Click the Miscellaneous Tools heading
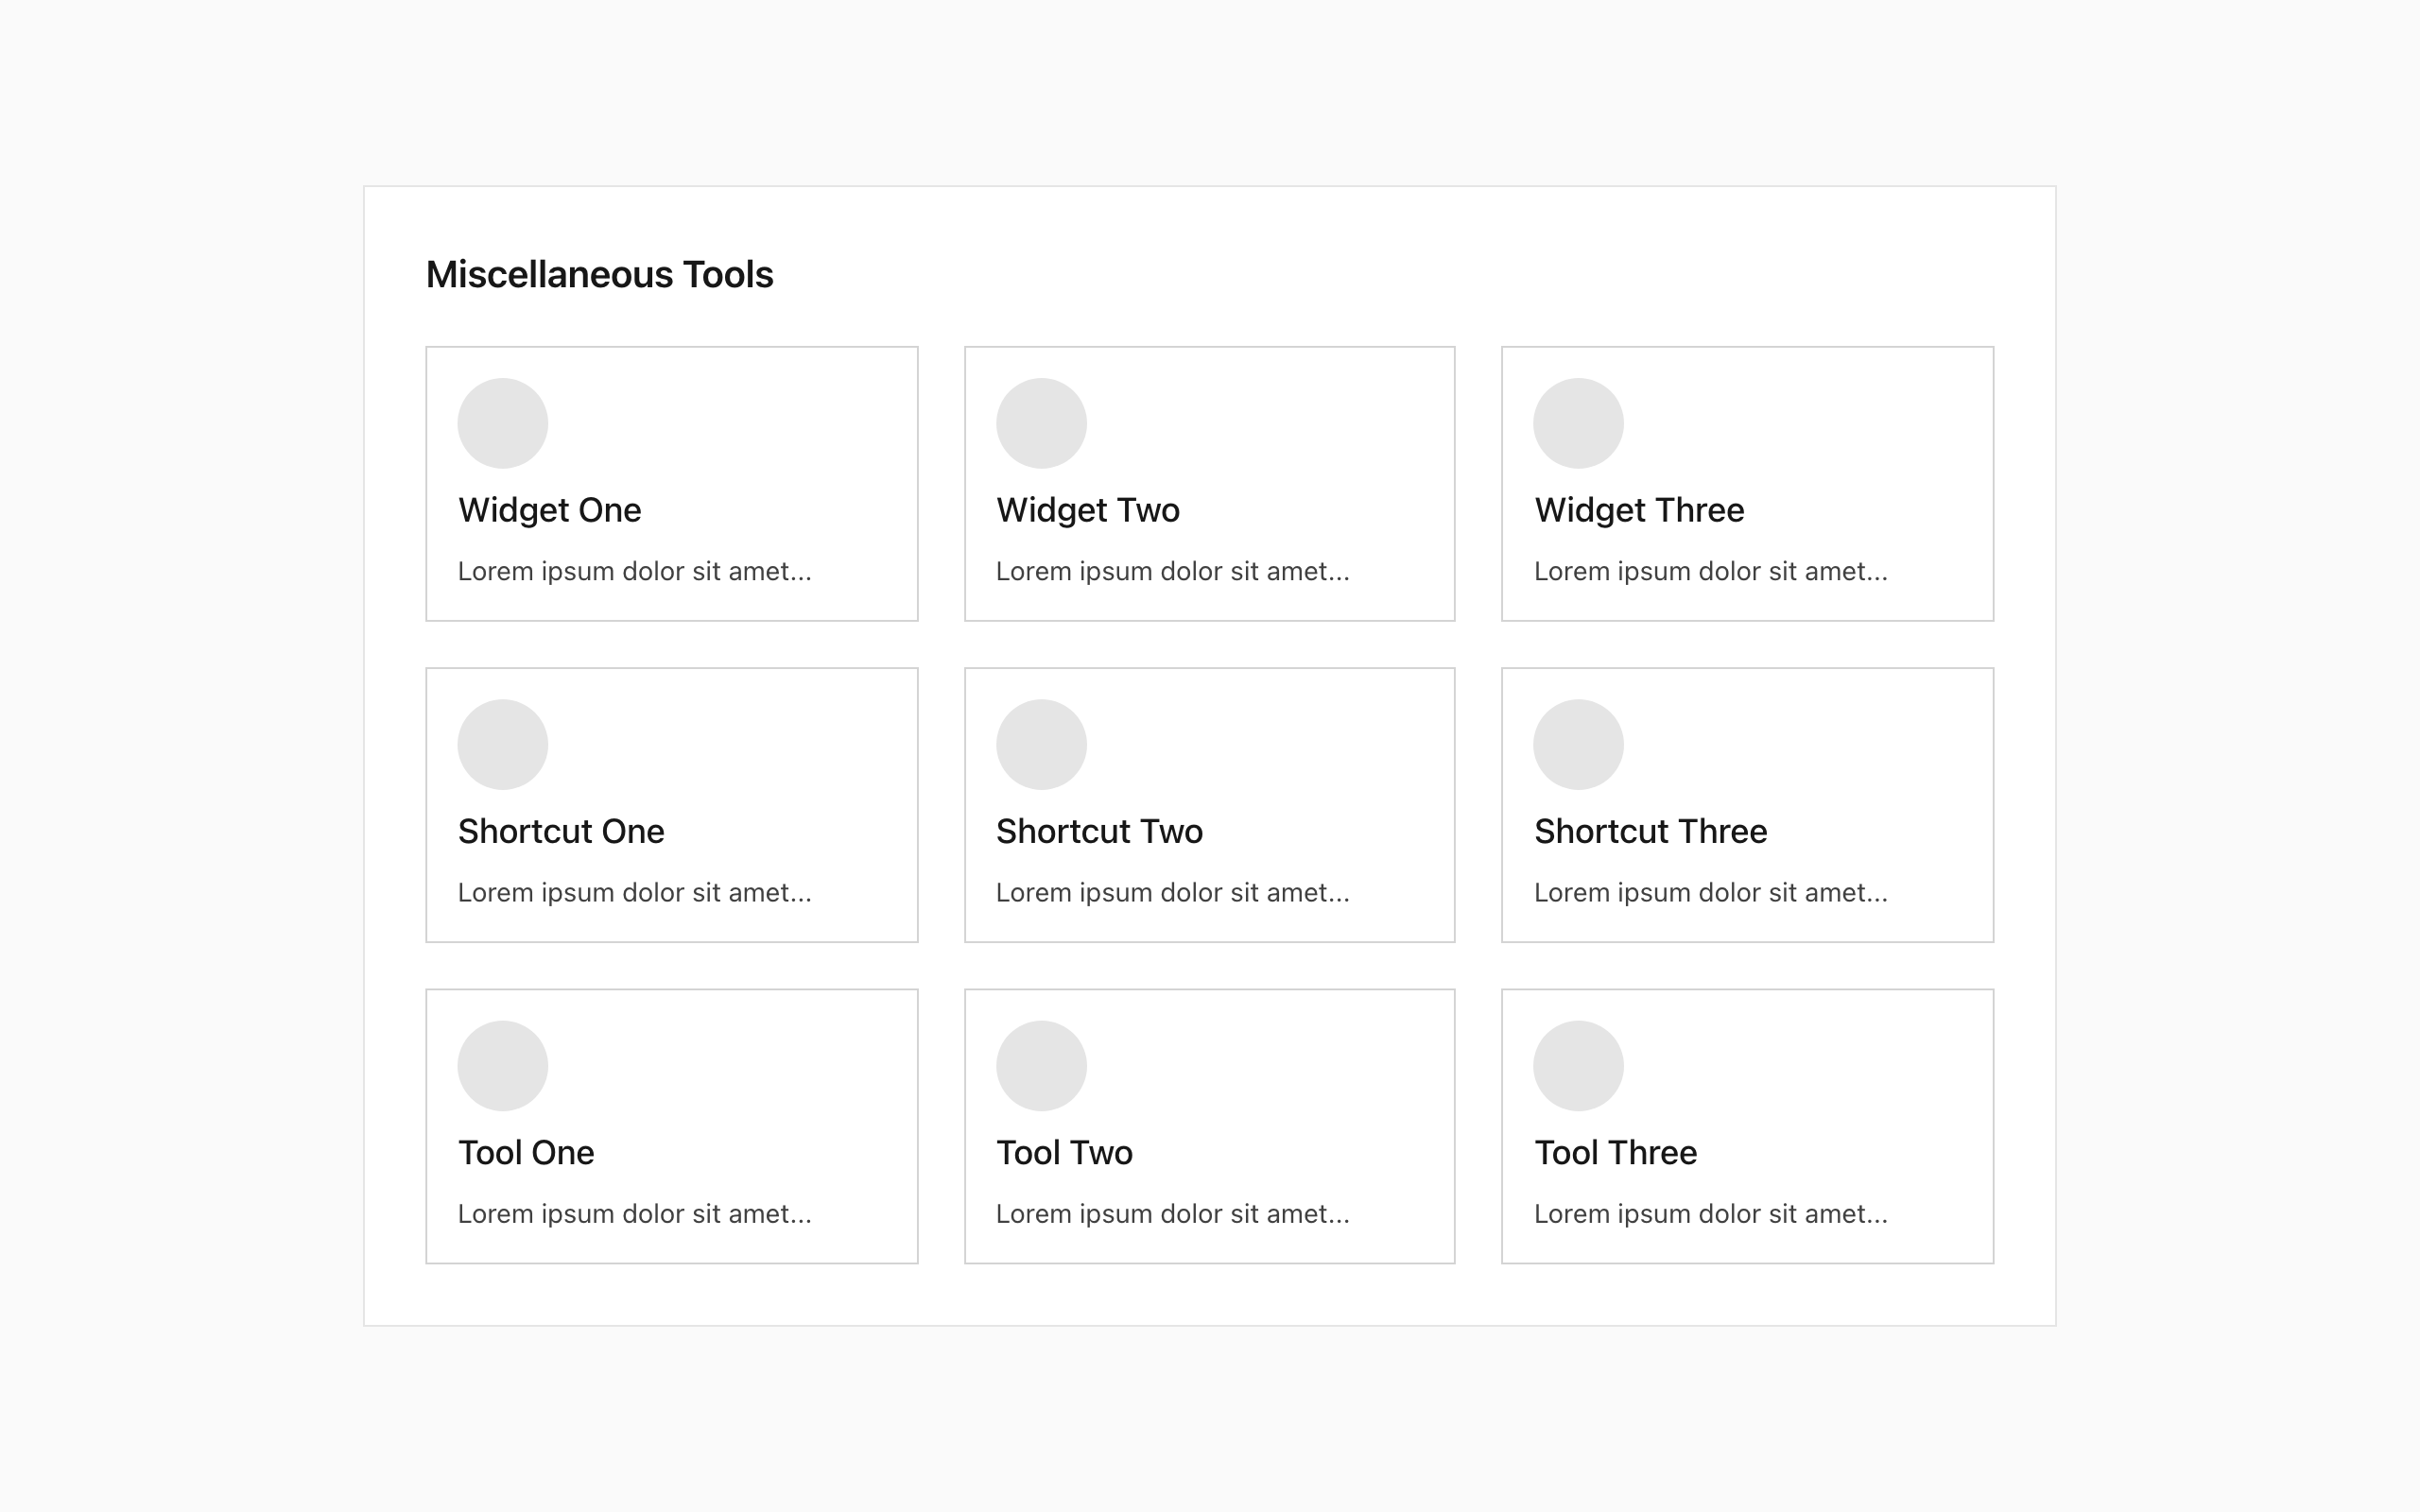 (x=600, y=275)
